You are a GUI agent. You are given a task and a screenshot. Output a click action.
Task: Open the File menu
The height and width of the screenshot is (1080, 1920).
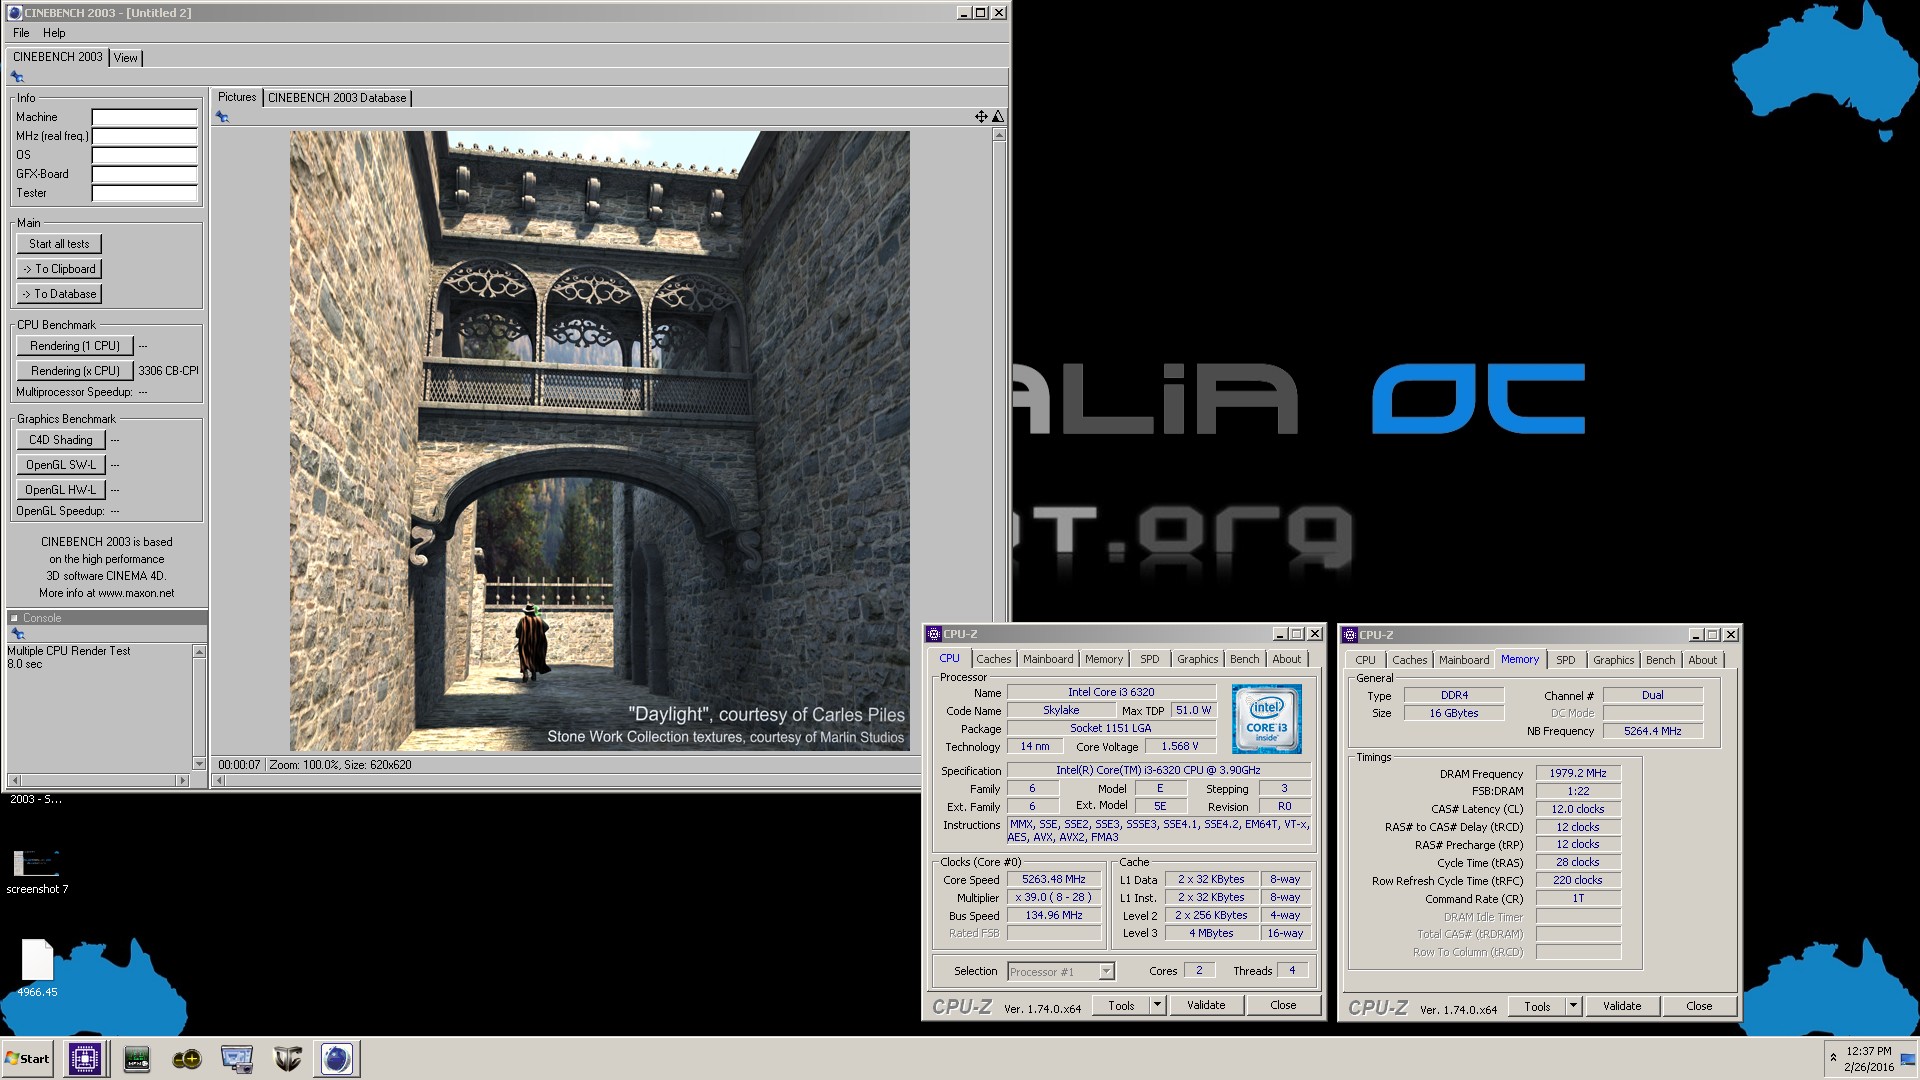coord(21,33)
